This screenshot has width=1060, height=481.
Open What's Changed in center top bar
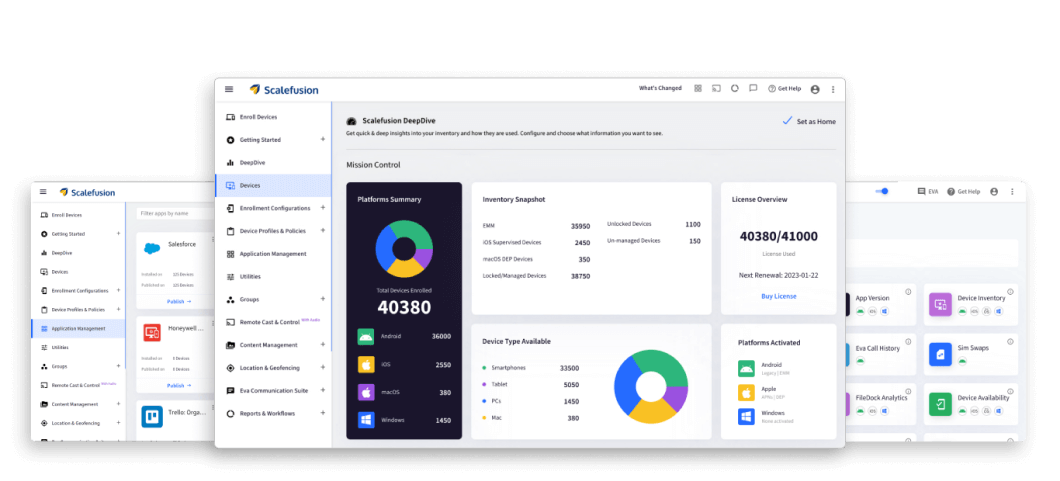point(660,88)
